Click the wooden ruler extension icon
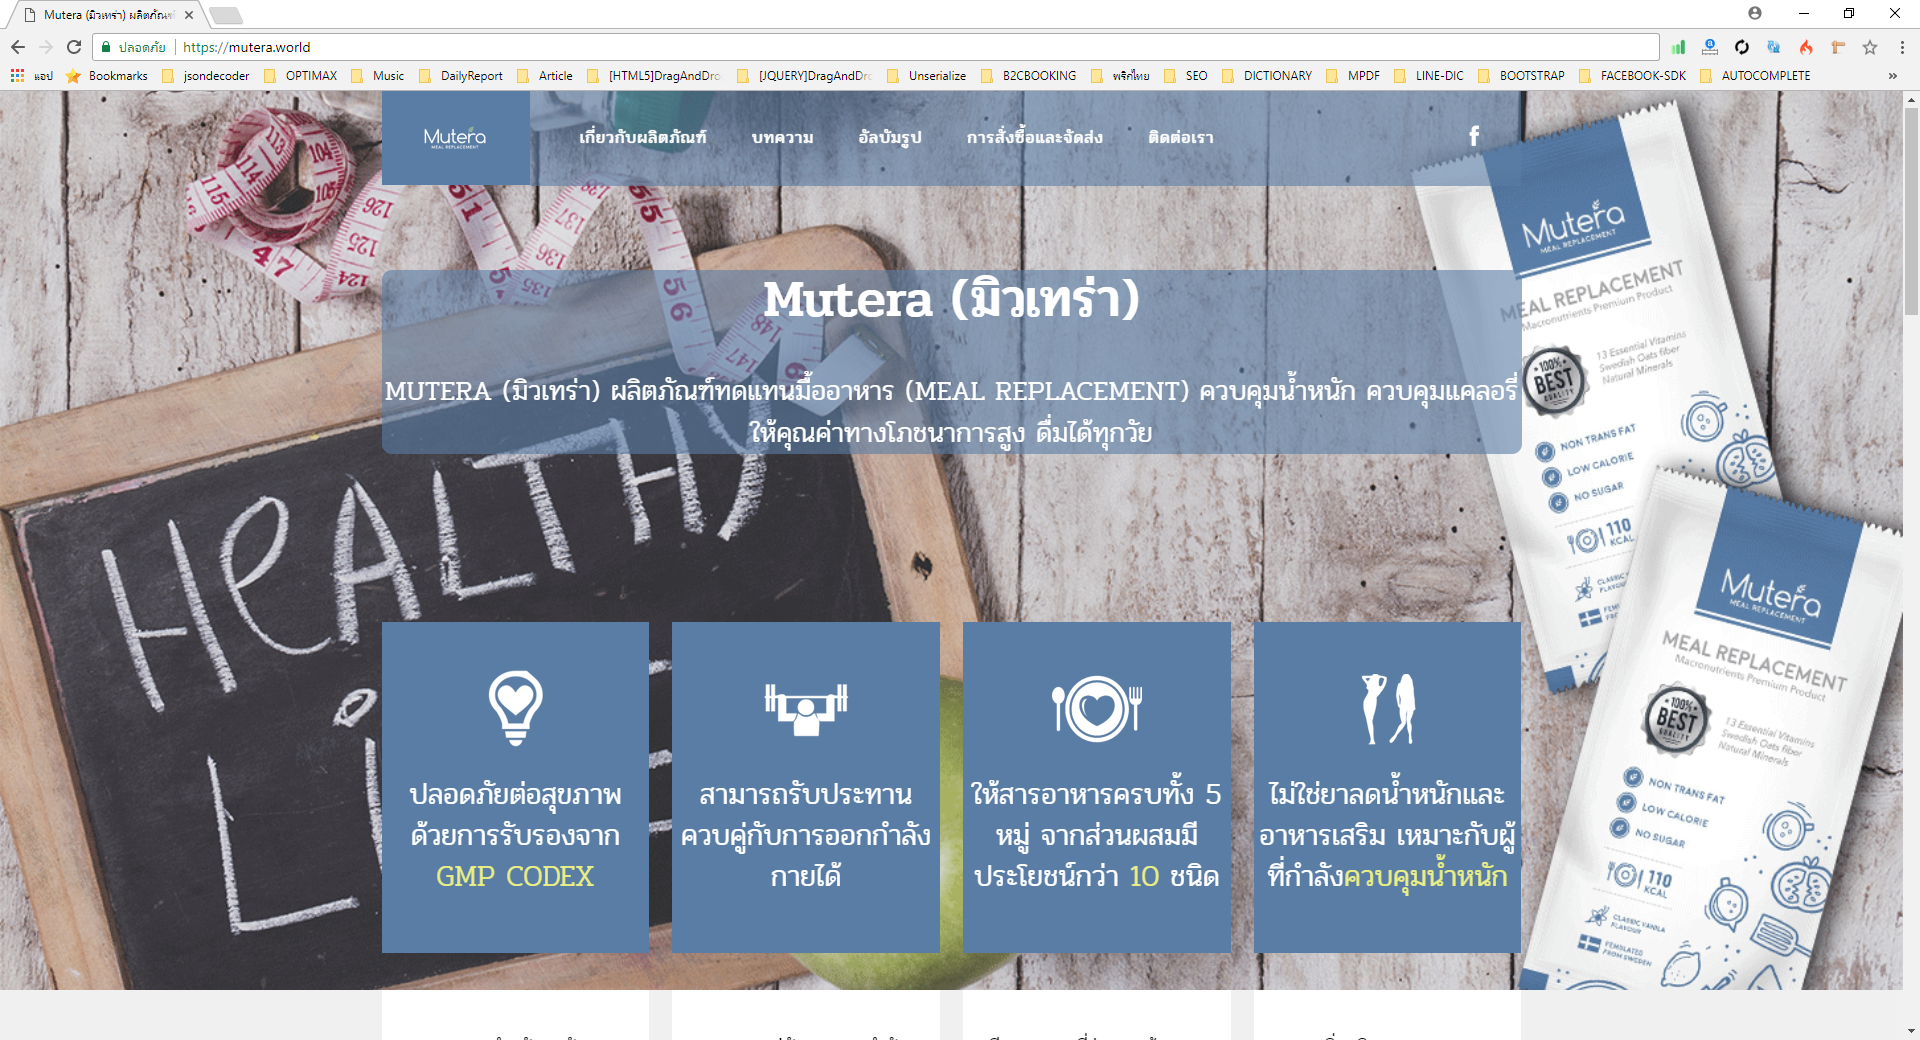The width and height of the screenshot is (1920, 1040). point(1838,47)
